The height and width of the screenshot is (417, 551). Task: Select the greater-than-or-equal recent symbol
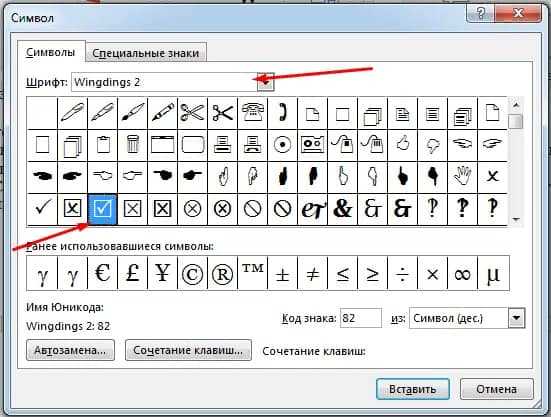click(372, 273)
